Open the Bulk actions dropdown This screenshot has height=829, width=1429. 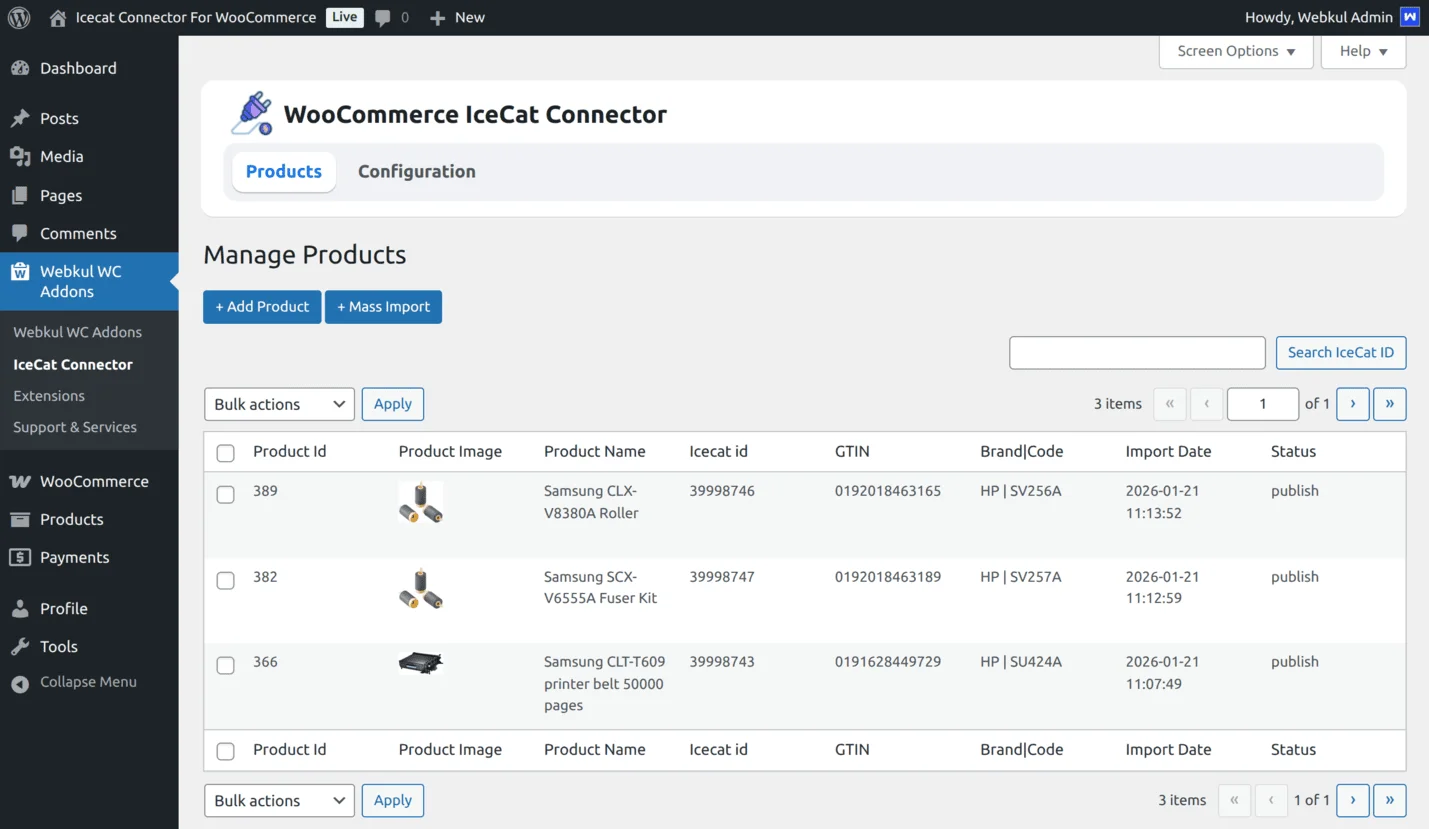(x=278, y=404)
